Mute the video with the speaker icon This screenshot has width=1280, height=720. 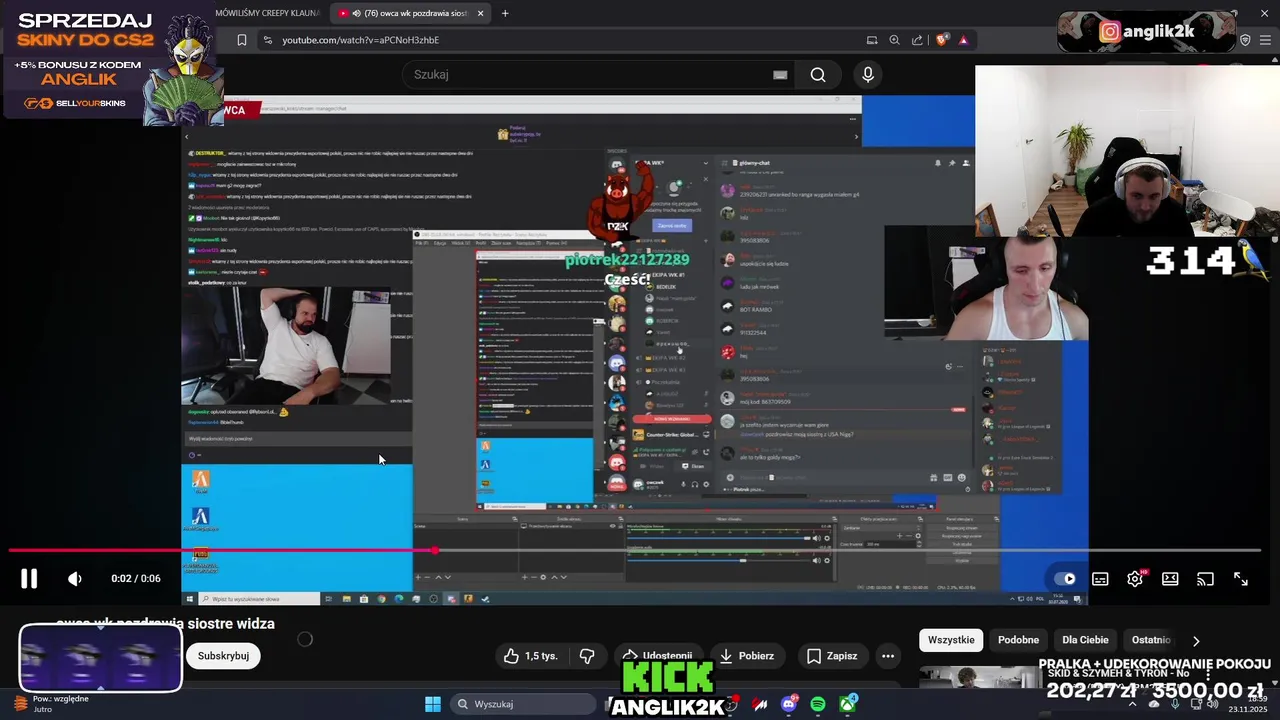point(74,579)
